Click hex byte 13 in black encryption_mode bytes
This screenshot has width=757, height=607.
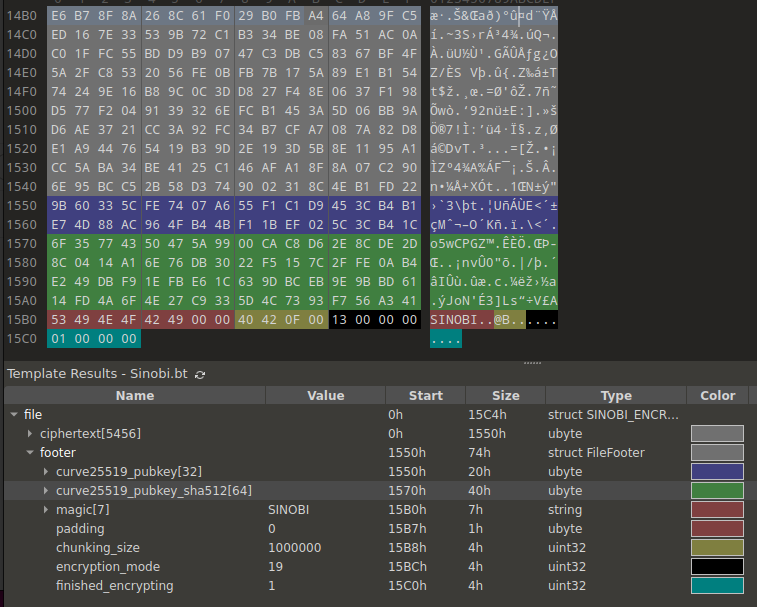point(339,320)
